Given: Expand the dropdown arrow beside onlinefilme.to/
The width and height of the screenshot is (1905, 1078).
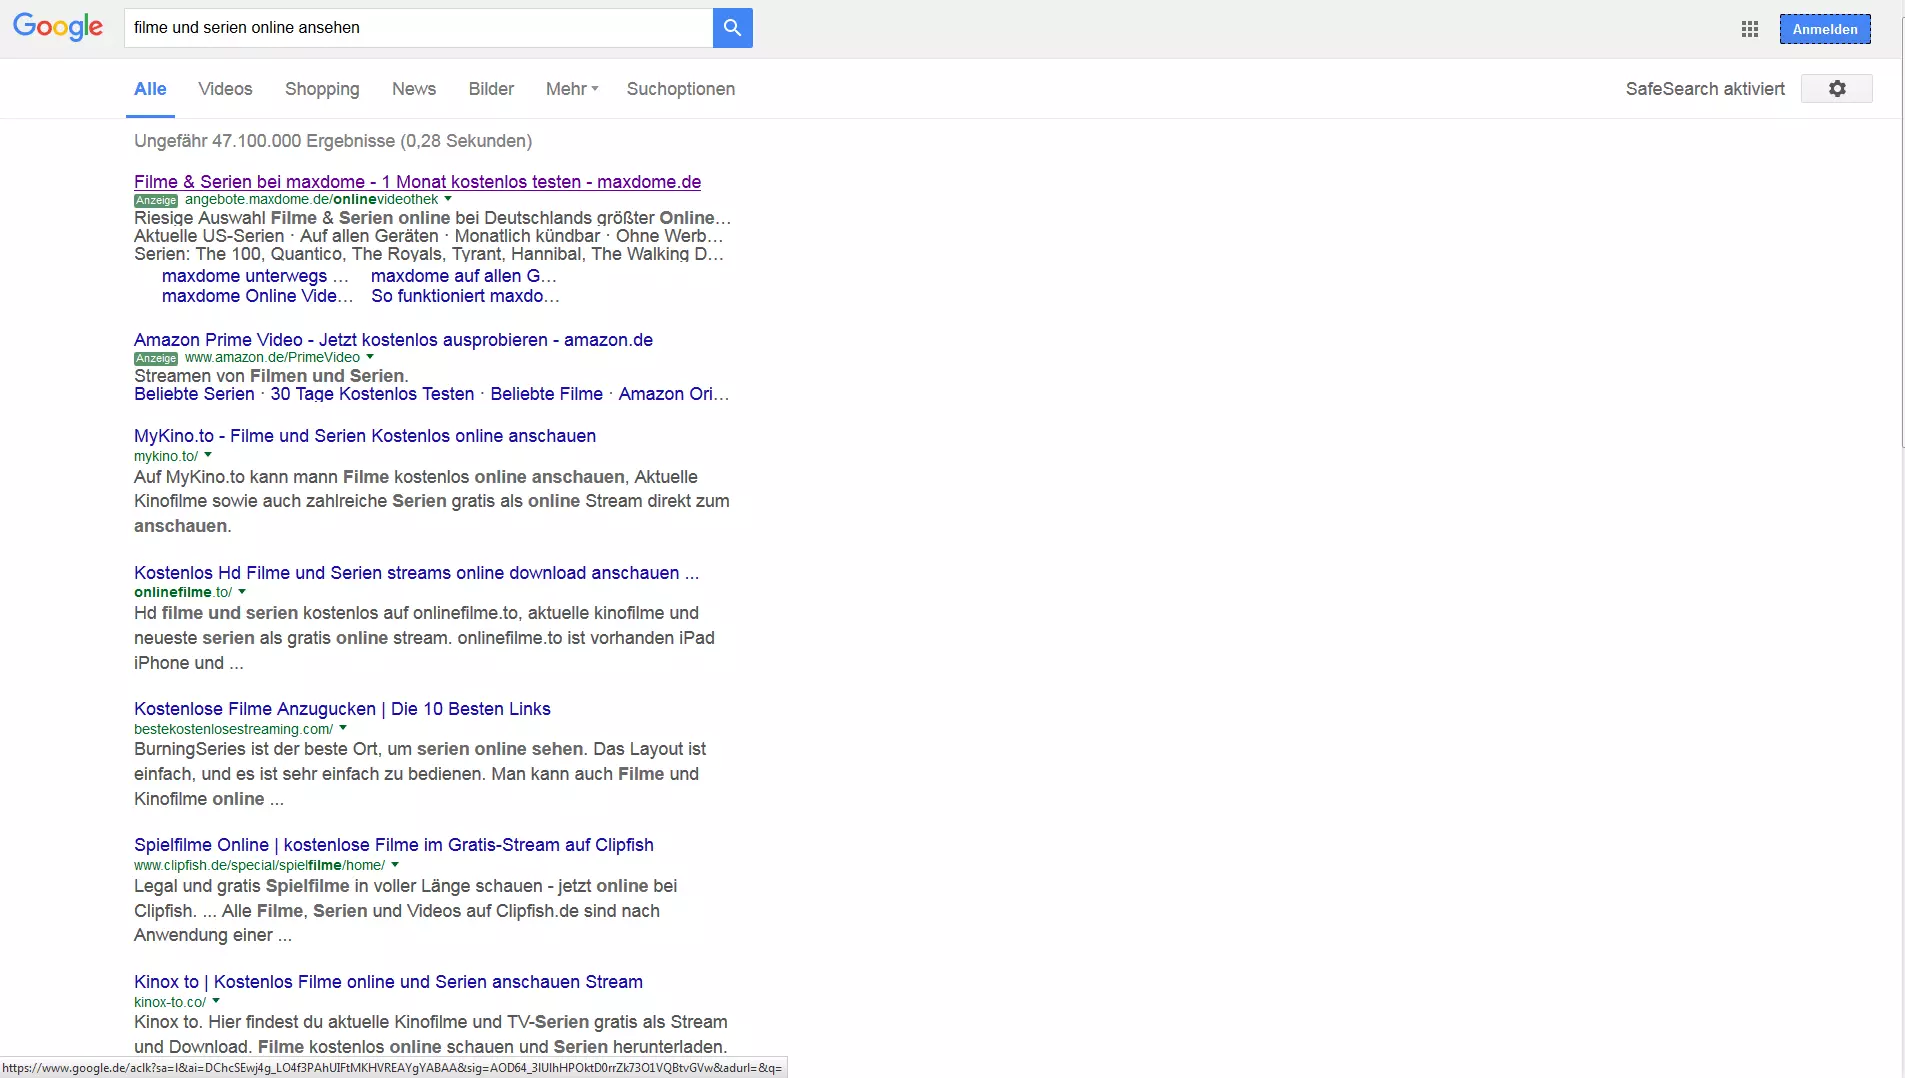Looking at the screenshot, I should [x=242, y=592].
